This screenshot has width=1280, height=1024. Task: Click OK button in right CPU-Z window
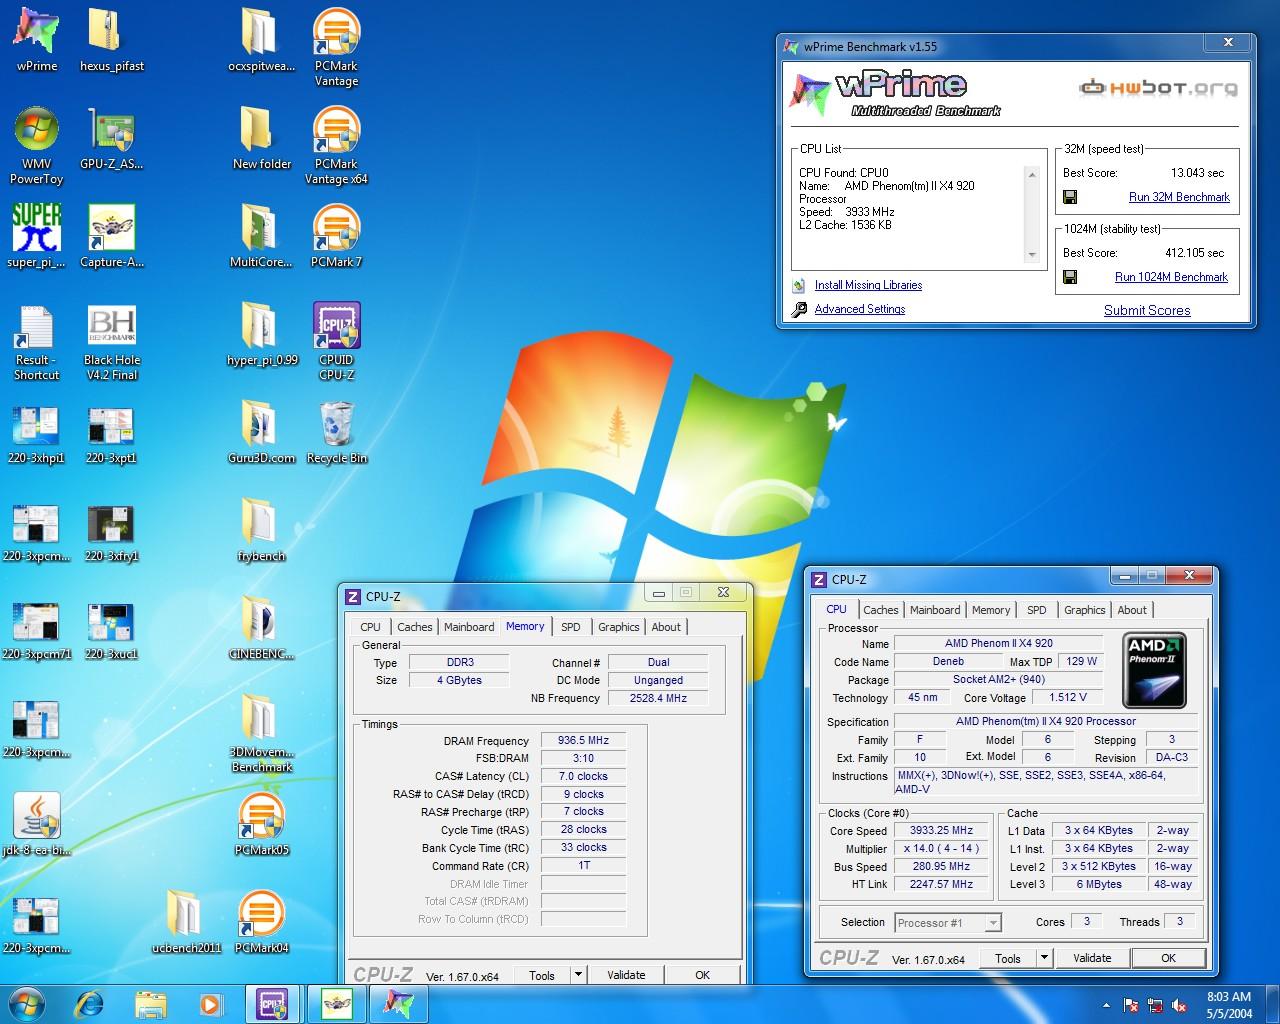point(1168,958)
